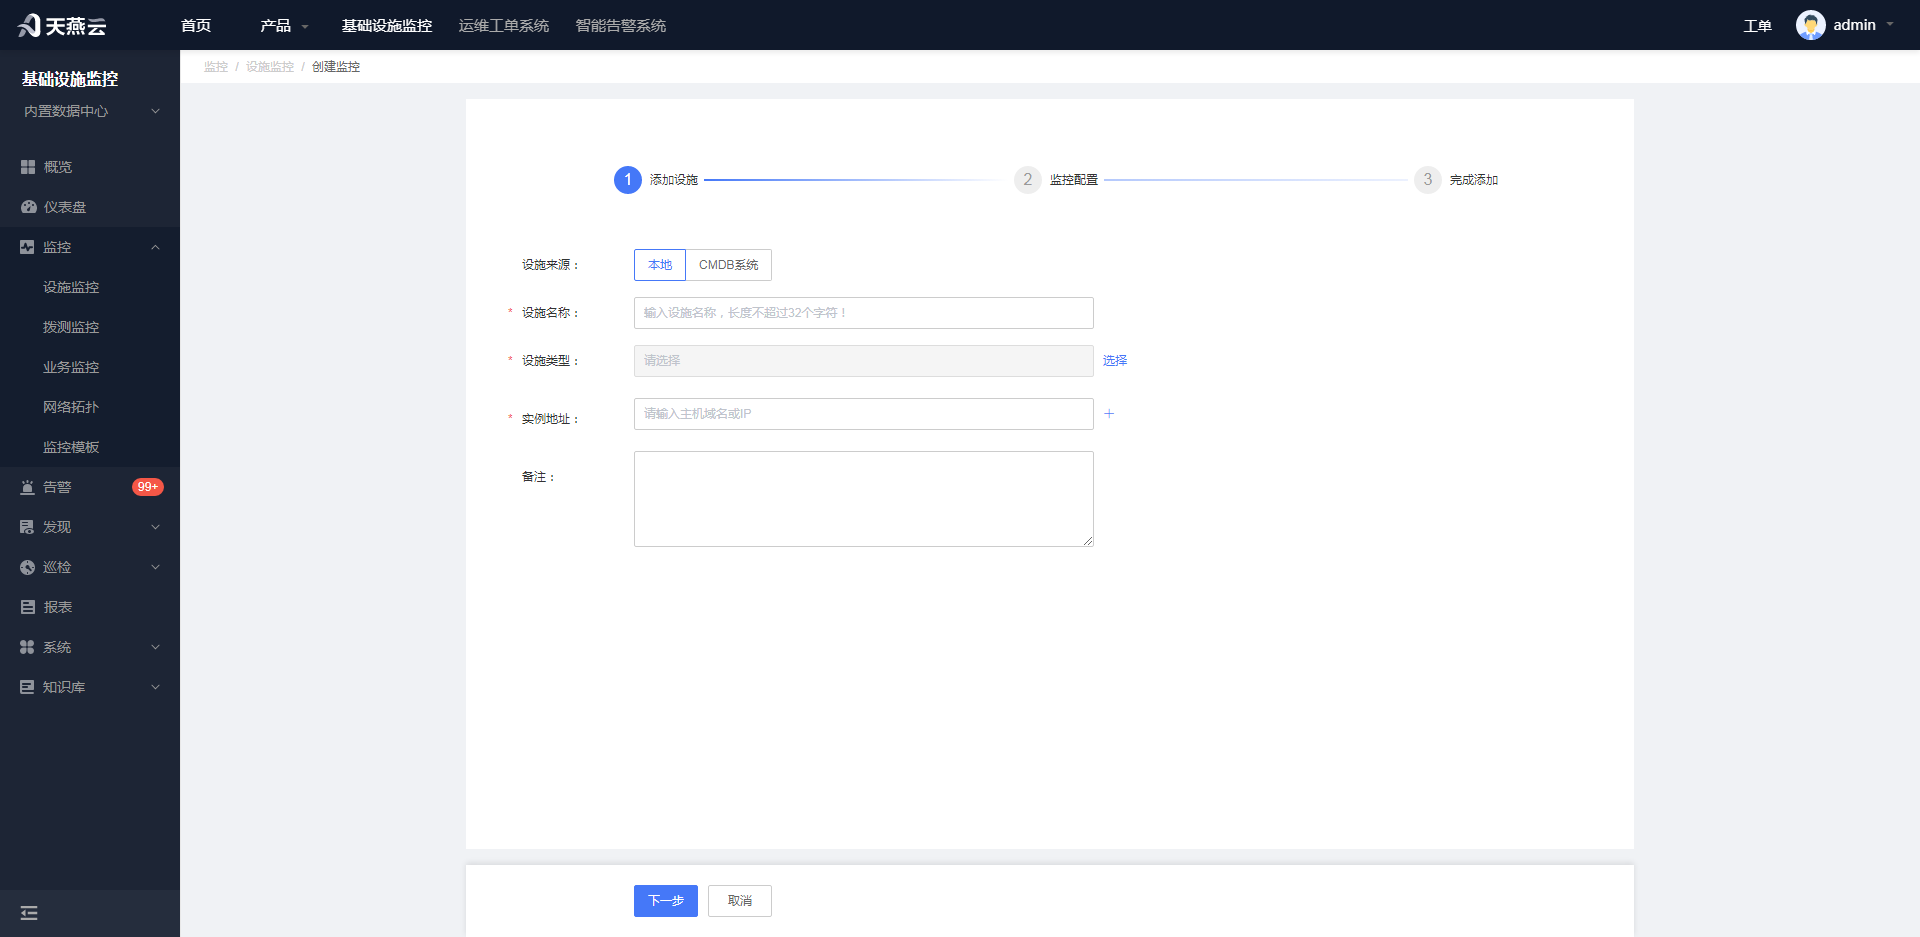This screenshot has width=1920, height=937.
Task: Expand the 知识库 menu chevron
Action: pos(155,687)
